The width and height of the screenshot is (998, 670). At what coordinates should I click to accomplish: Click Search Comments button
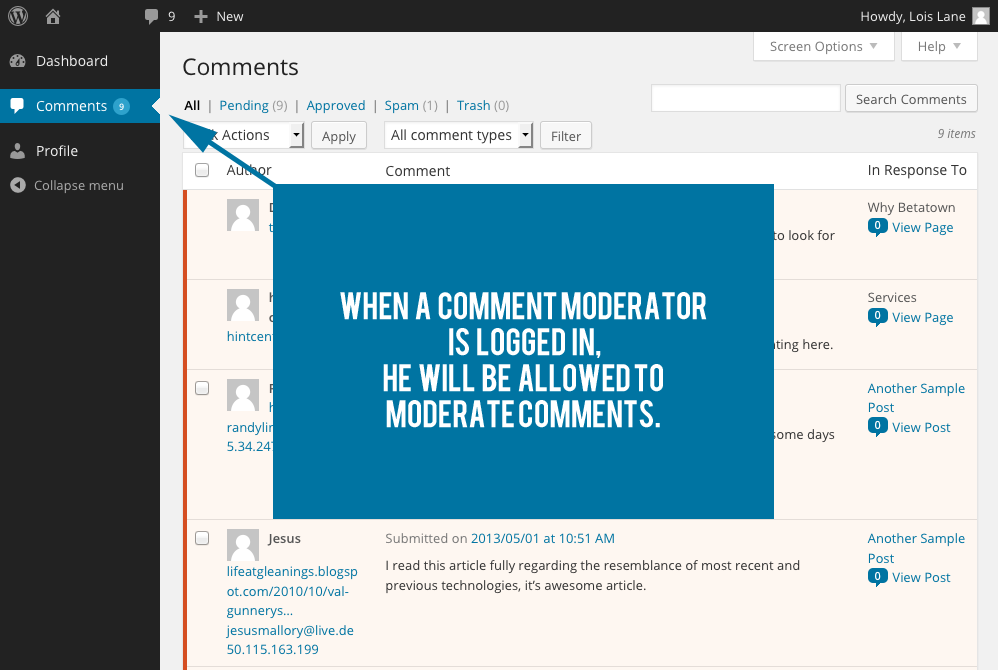[x=911, y=99]
